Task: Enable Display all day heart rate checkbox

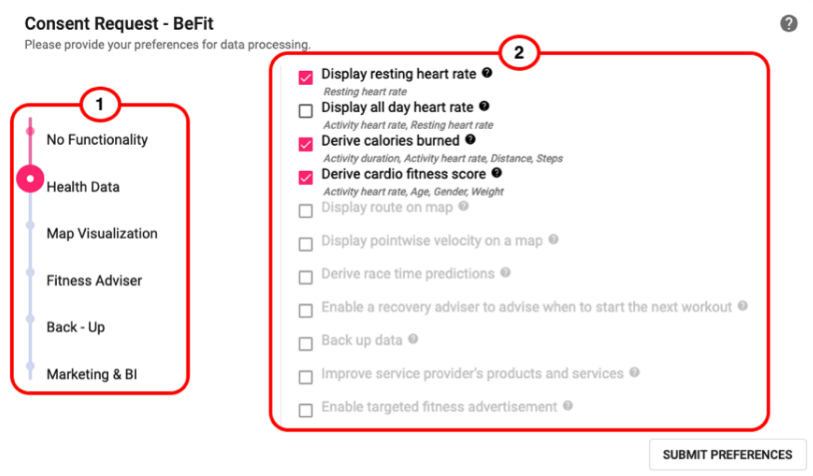Action: point(306,111)
